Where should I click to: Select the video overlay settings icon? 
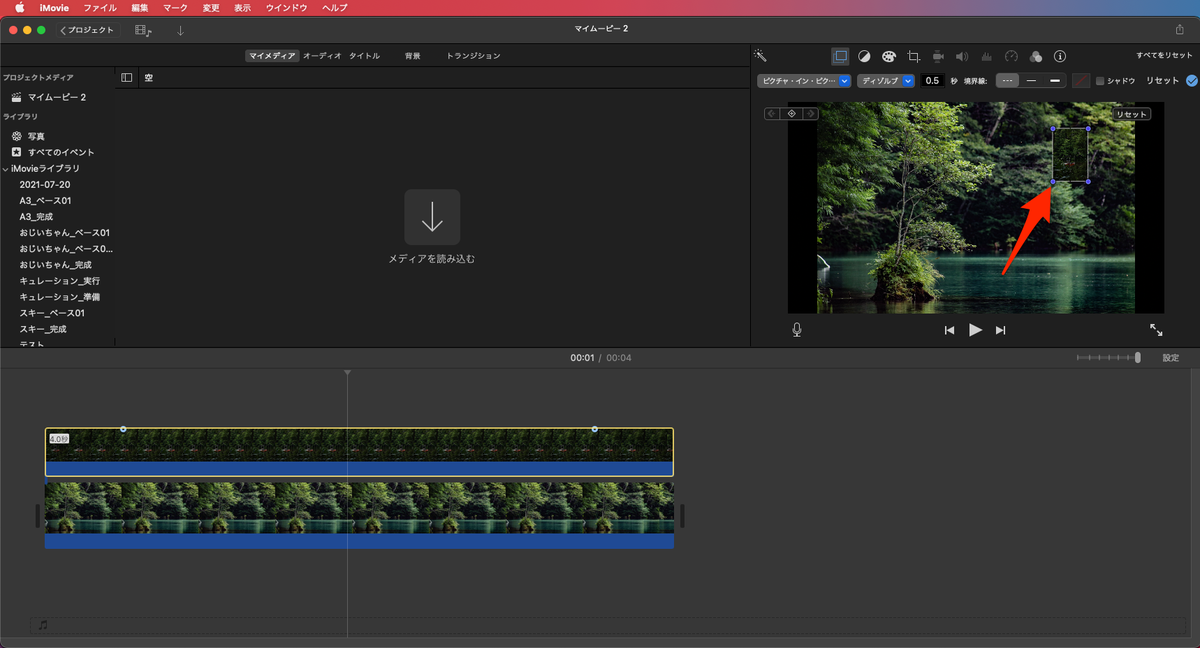coord(841,56)
